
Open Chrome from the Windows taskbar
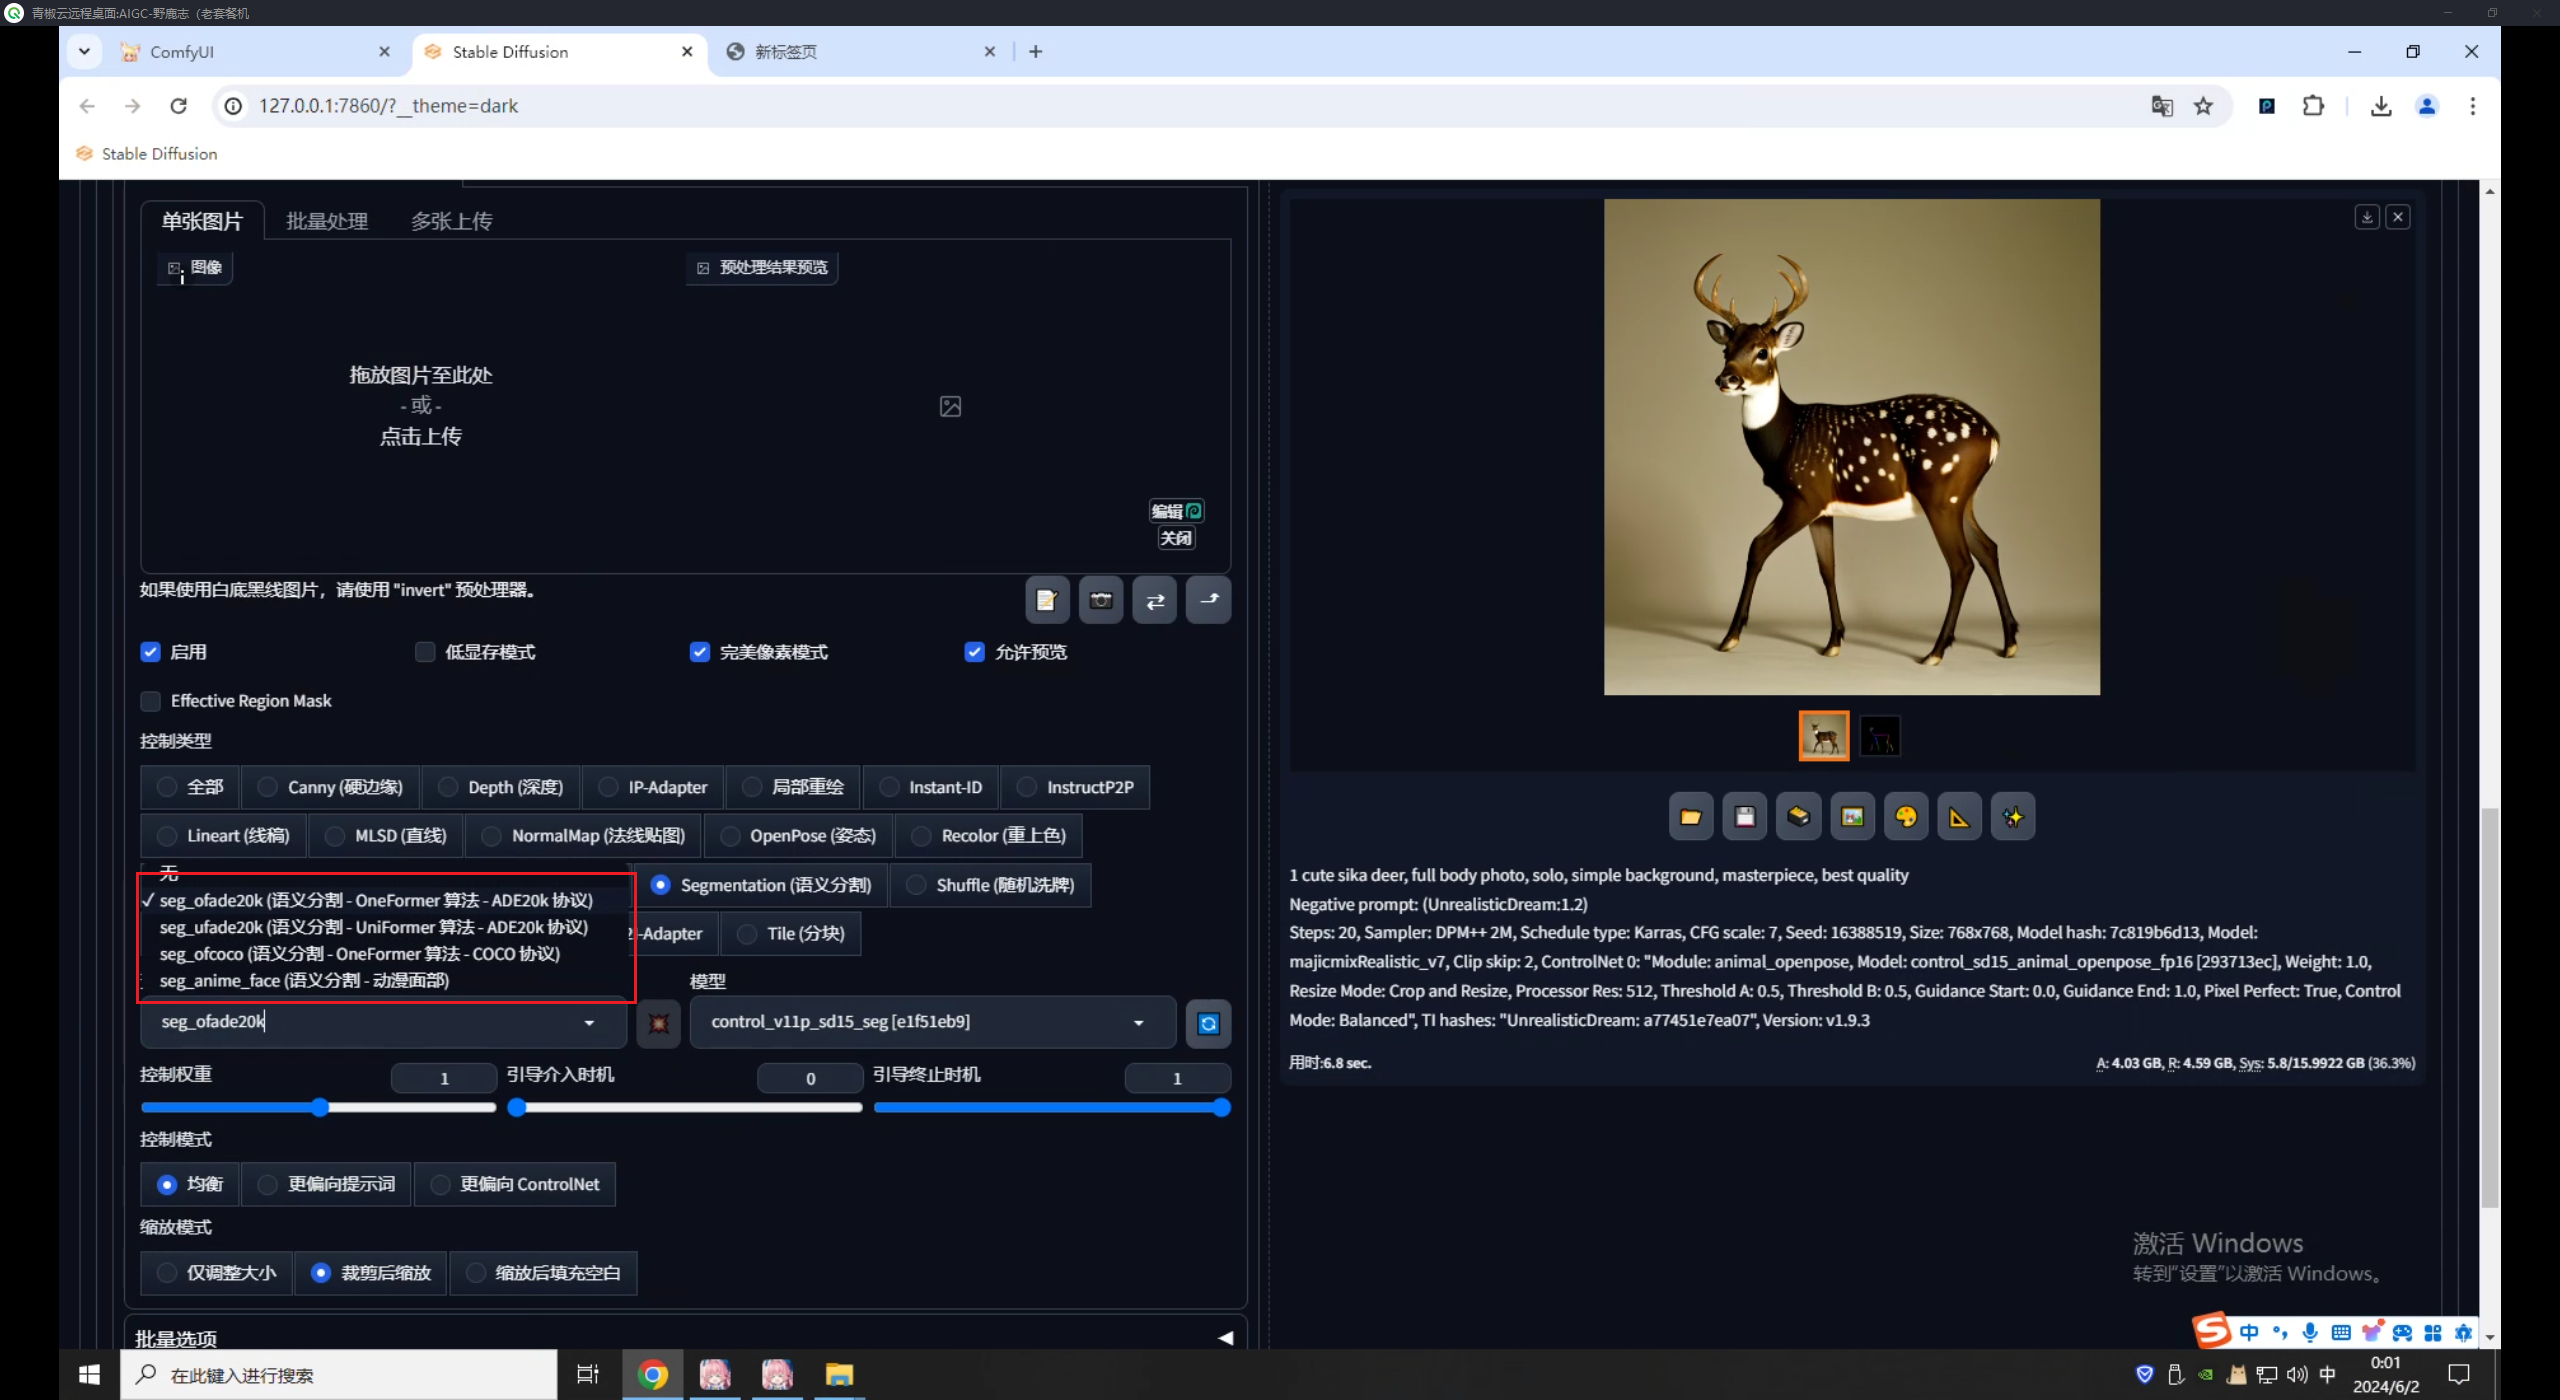coord(653,1375)
